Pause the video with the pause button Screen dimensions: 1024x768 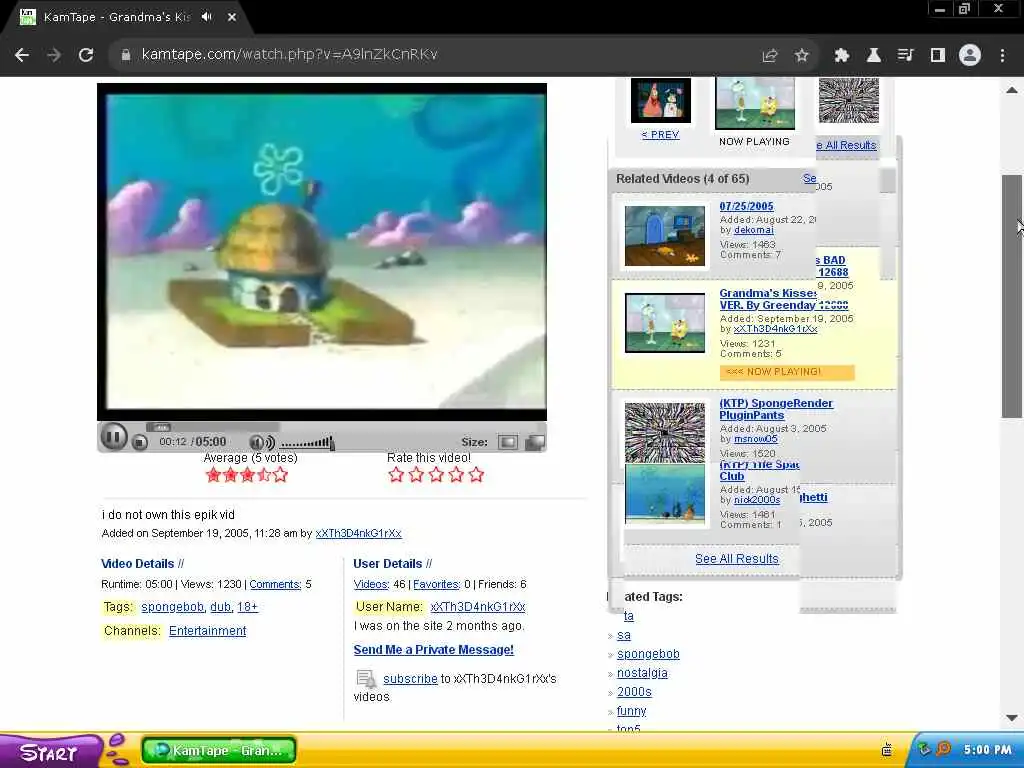(113, 437)
